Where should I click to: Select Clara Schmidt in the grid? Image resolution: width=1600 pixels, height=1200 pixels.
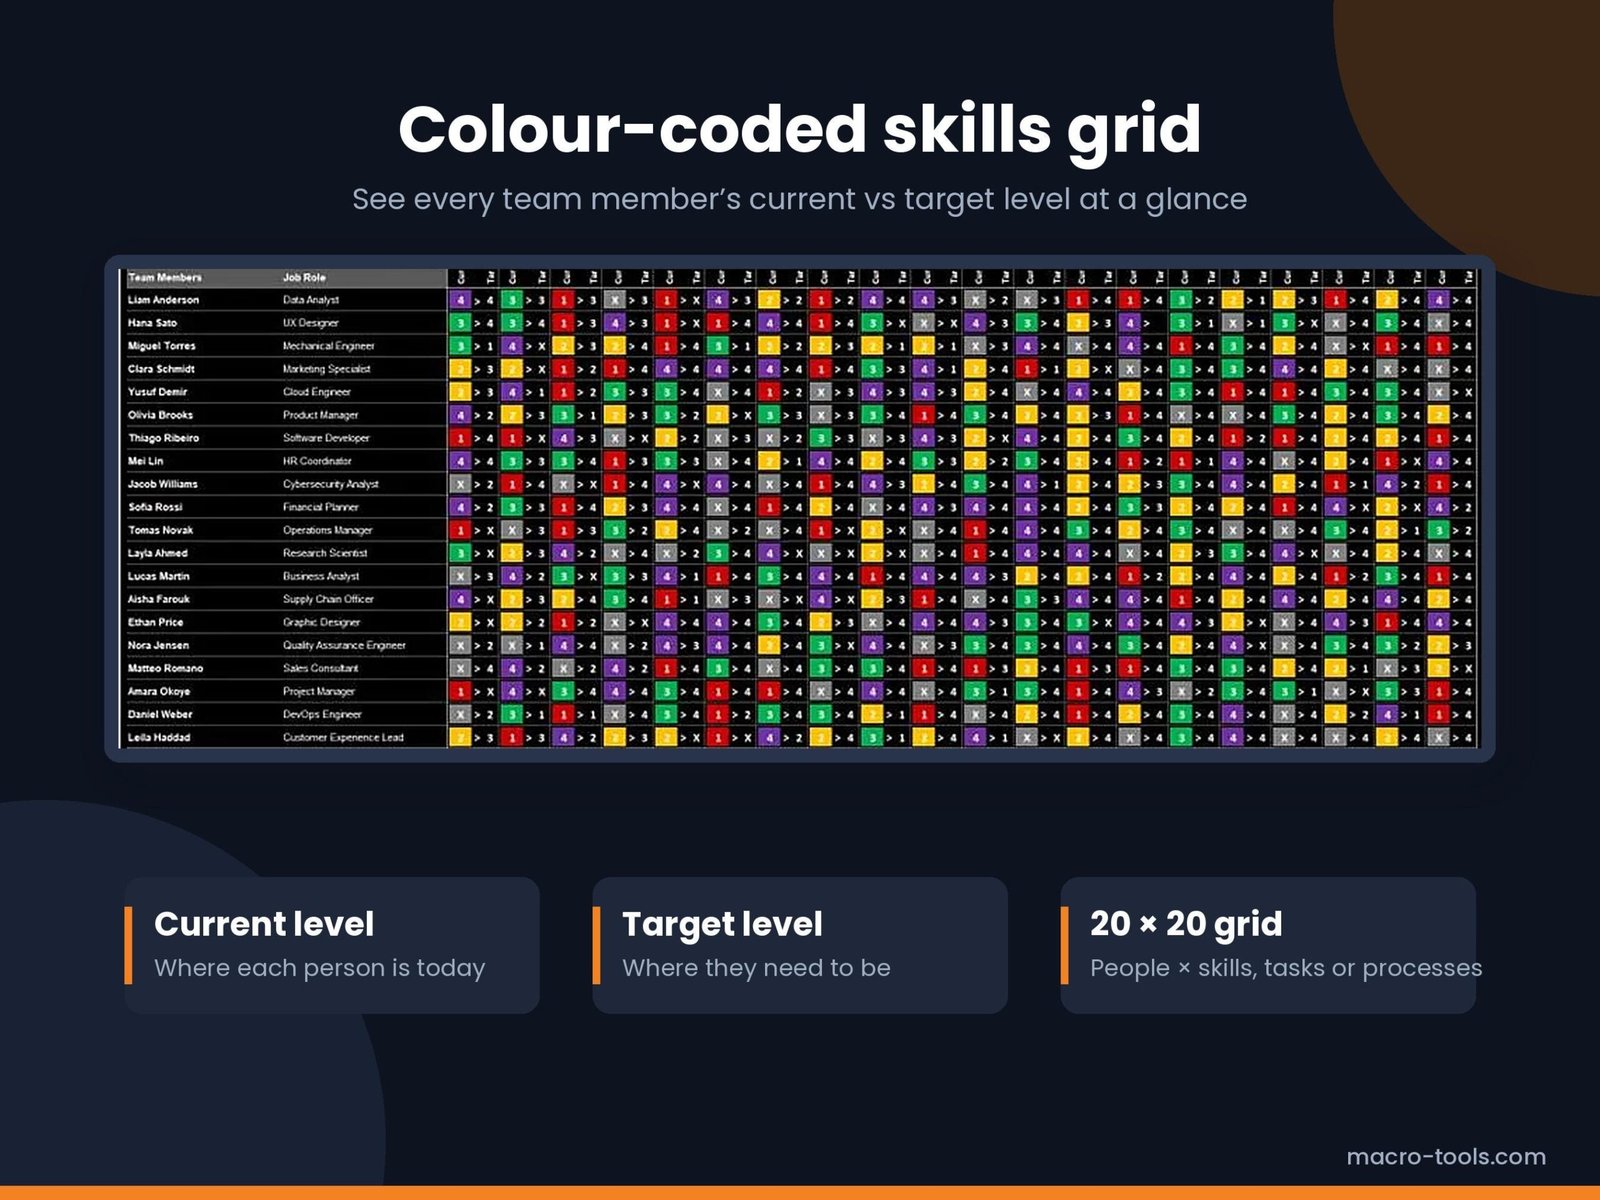(x=161, y=369)
